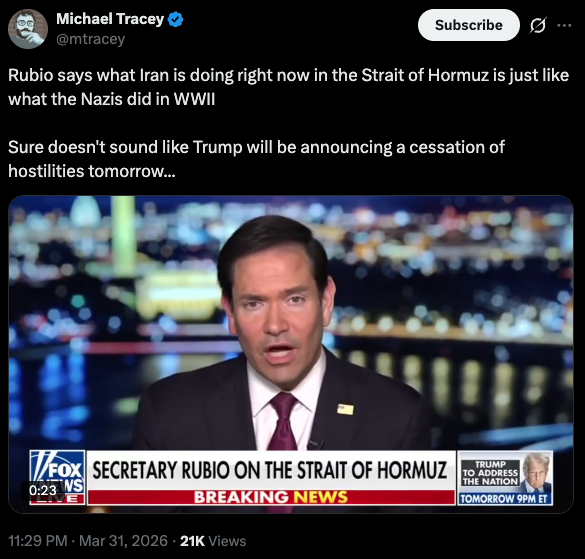
Task: Click the Subscribe button
Action: [x=469, y=25]
